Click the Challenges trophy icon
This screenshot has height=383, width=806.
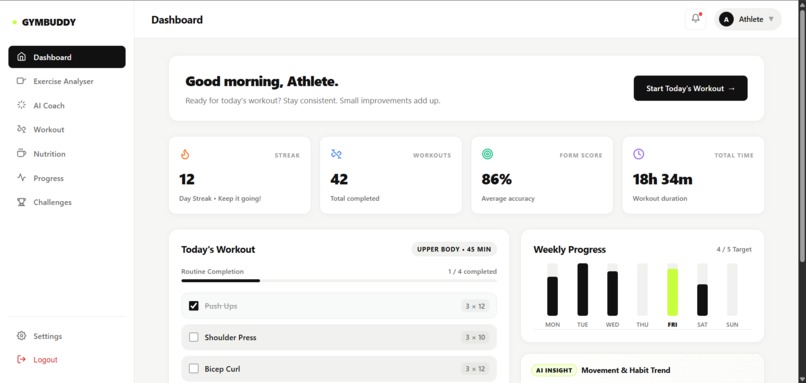click(21, 202)
